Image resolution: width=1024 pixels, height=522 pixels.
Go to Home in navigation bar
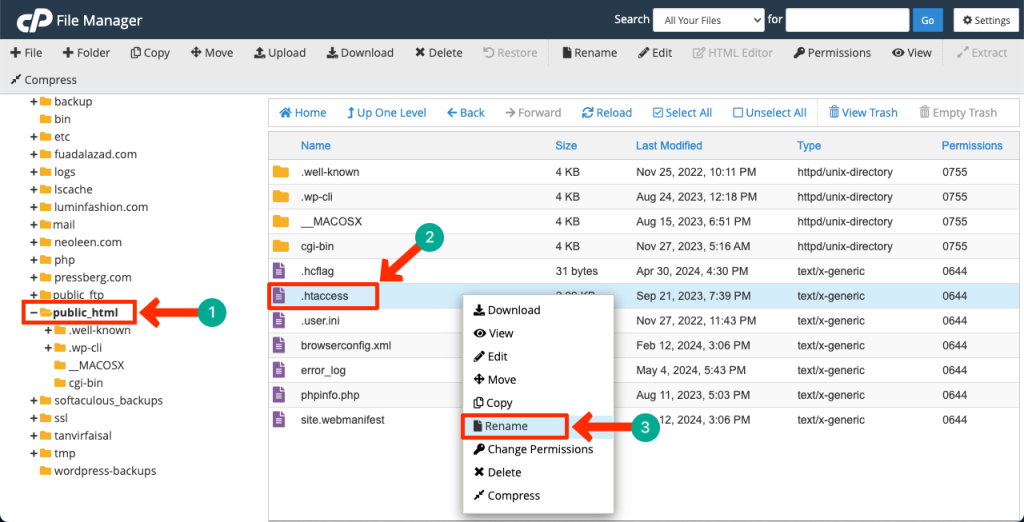pos(302,113)
